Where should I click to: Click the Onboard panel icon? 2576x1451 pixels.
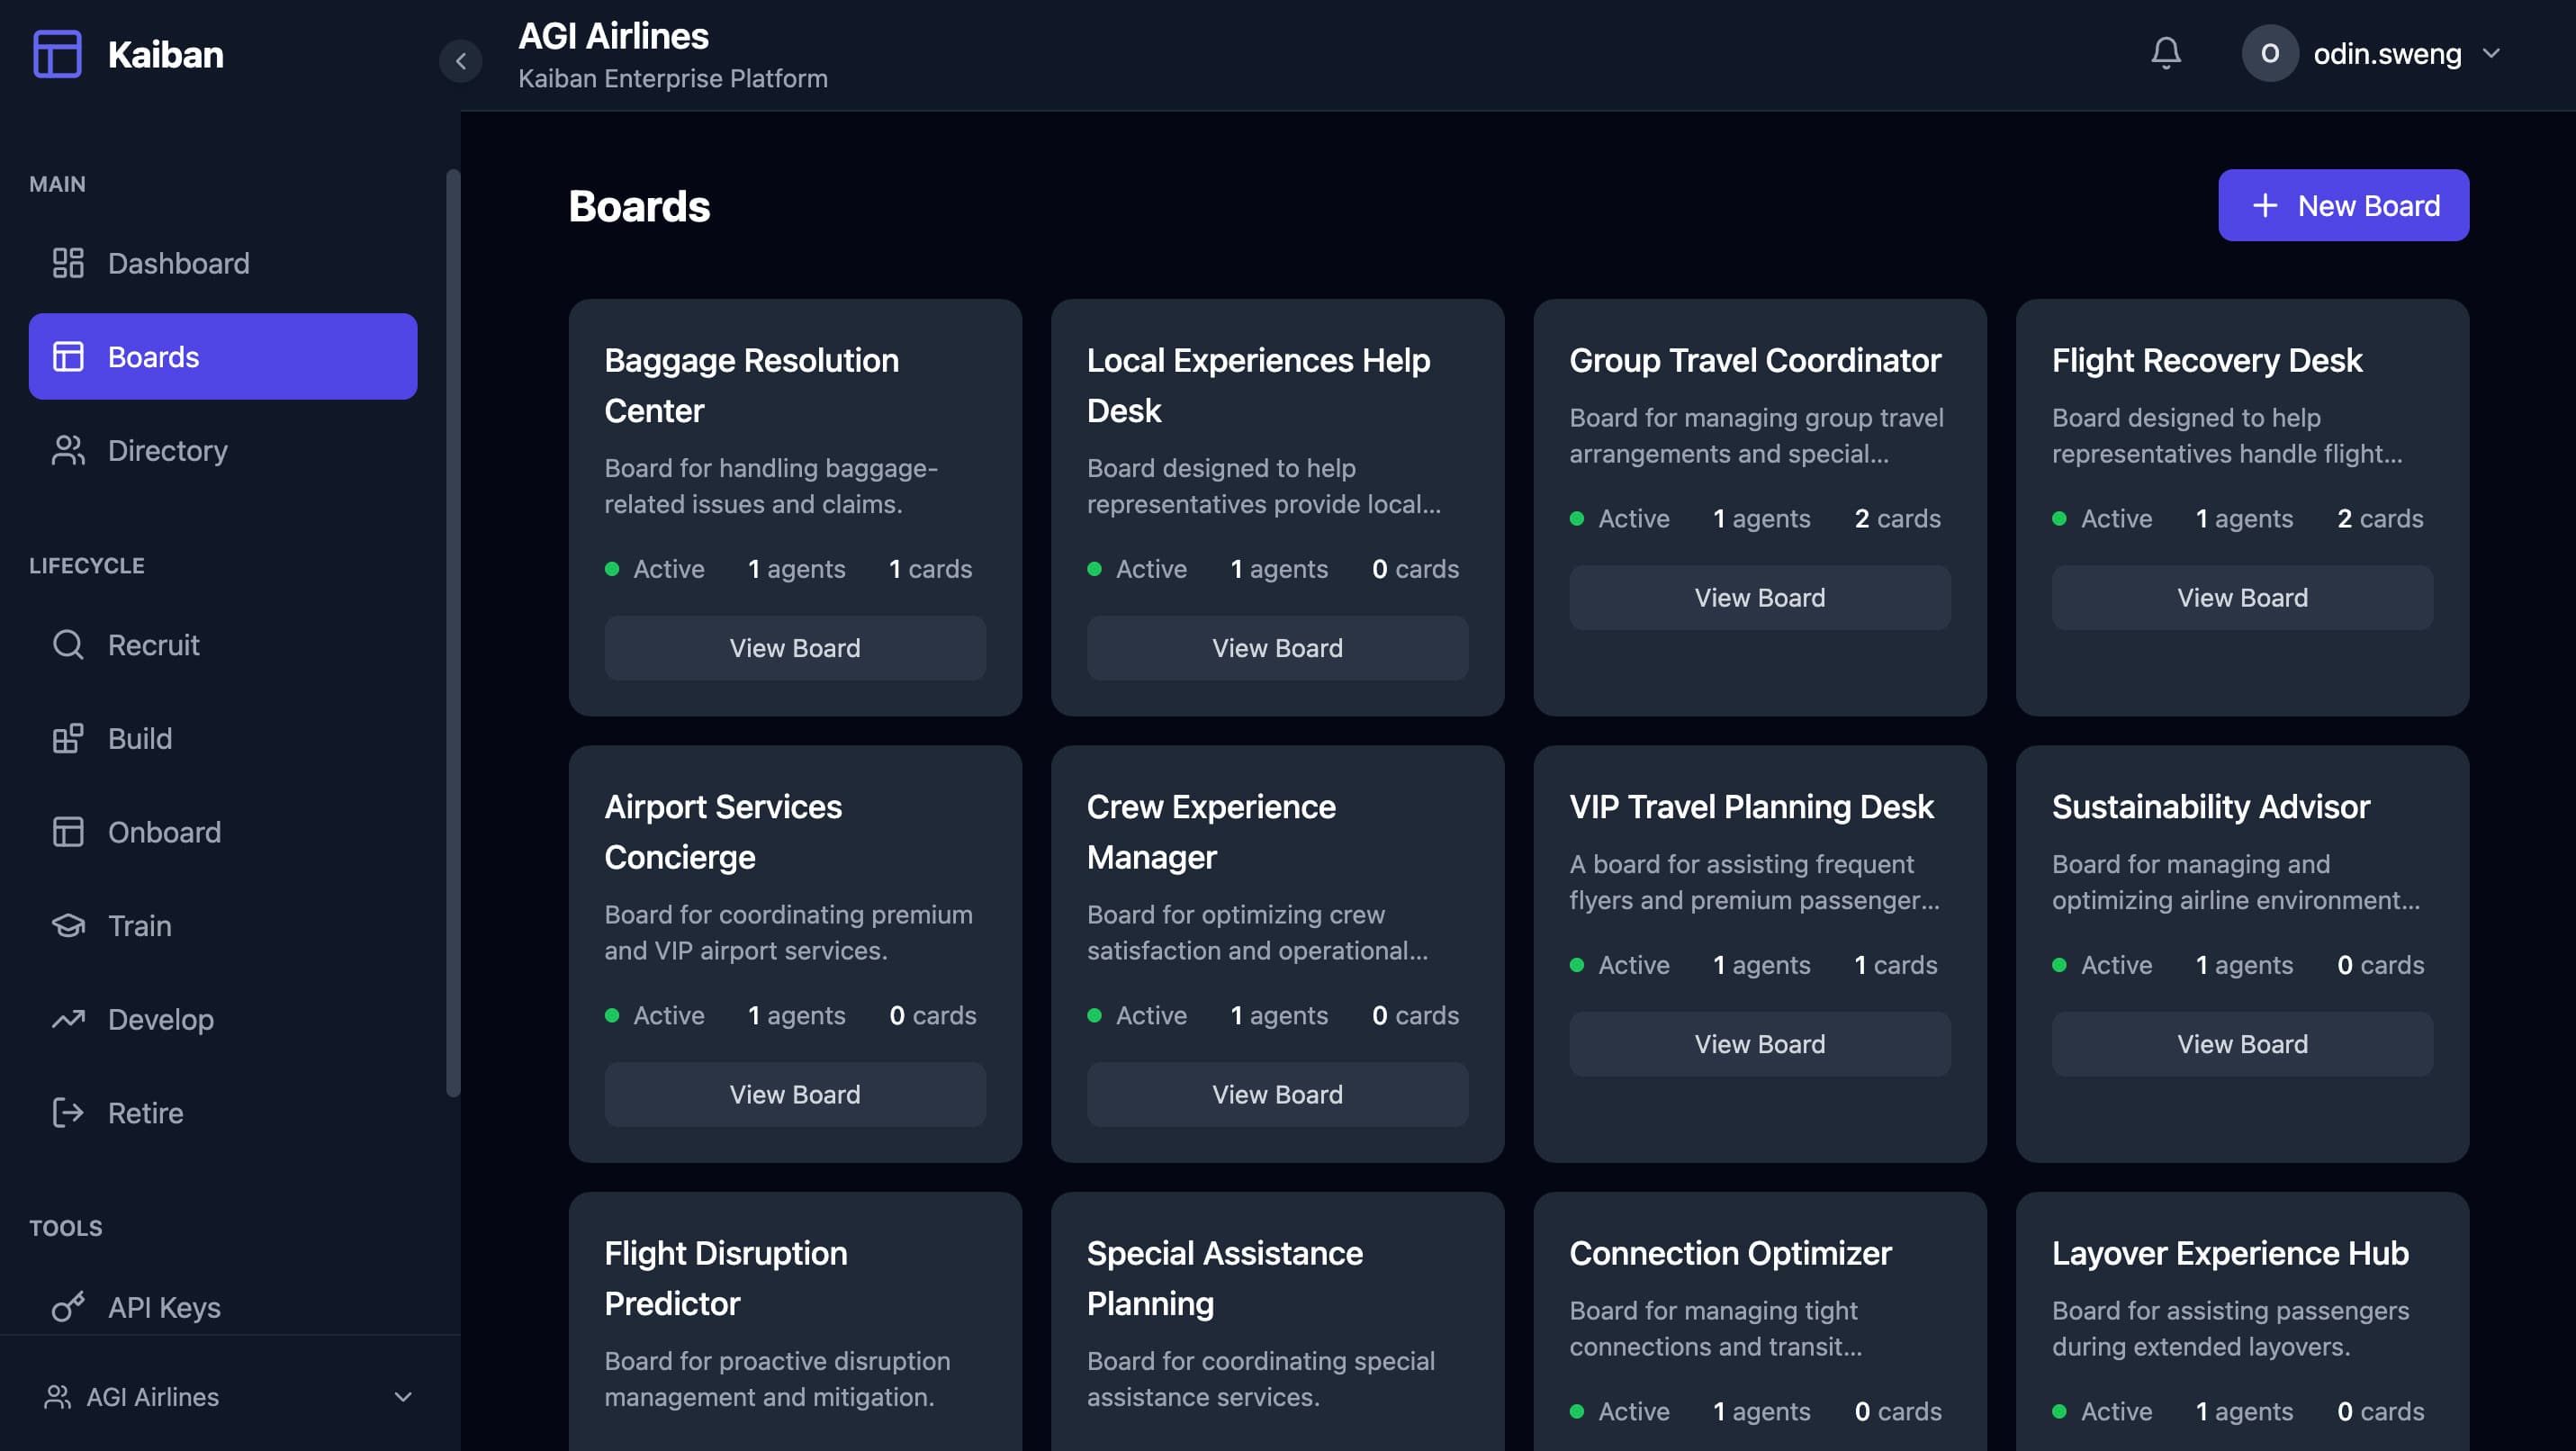pyautogui.click(x=68, y=832)
